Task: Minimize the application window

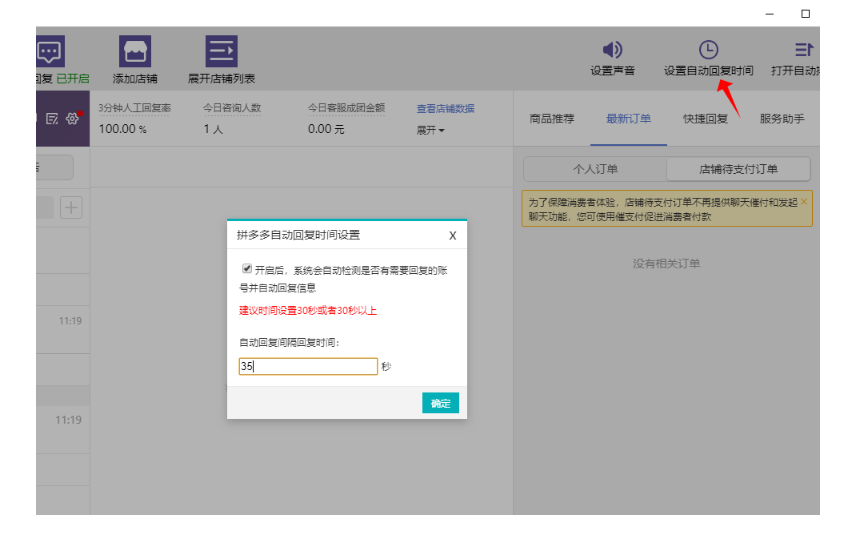Action: point(770,14)
